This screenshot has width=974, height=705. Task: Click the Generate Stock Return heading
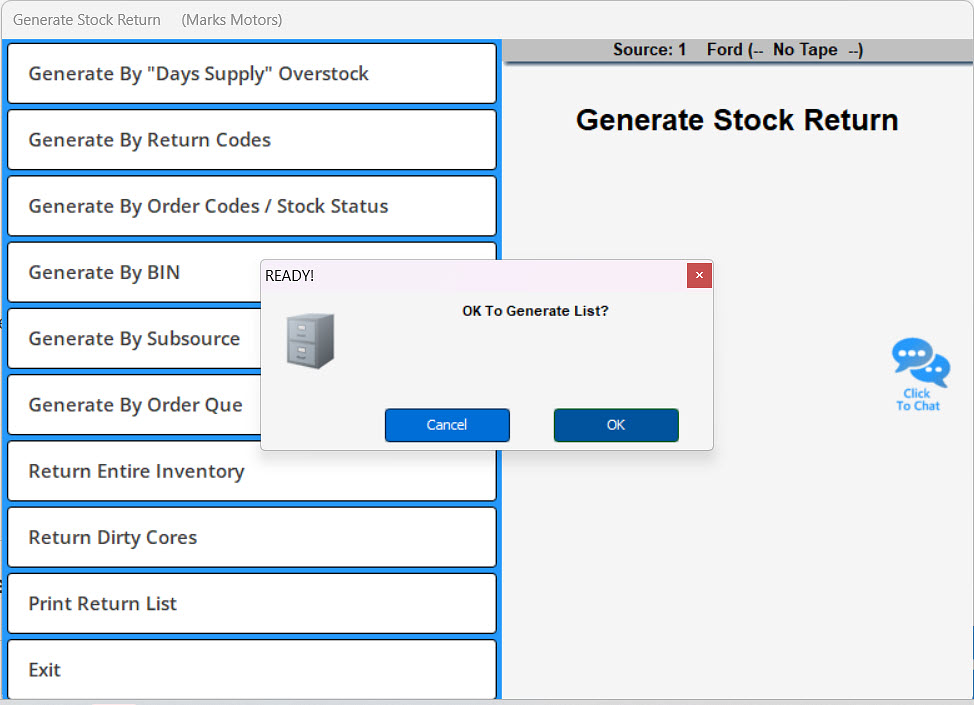pyautogui.click(x=737, y=120)
